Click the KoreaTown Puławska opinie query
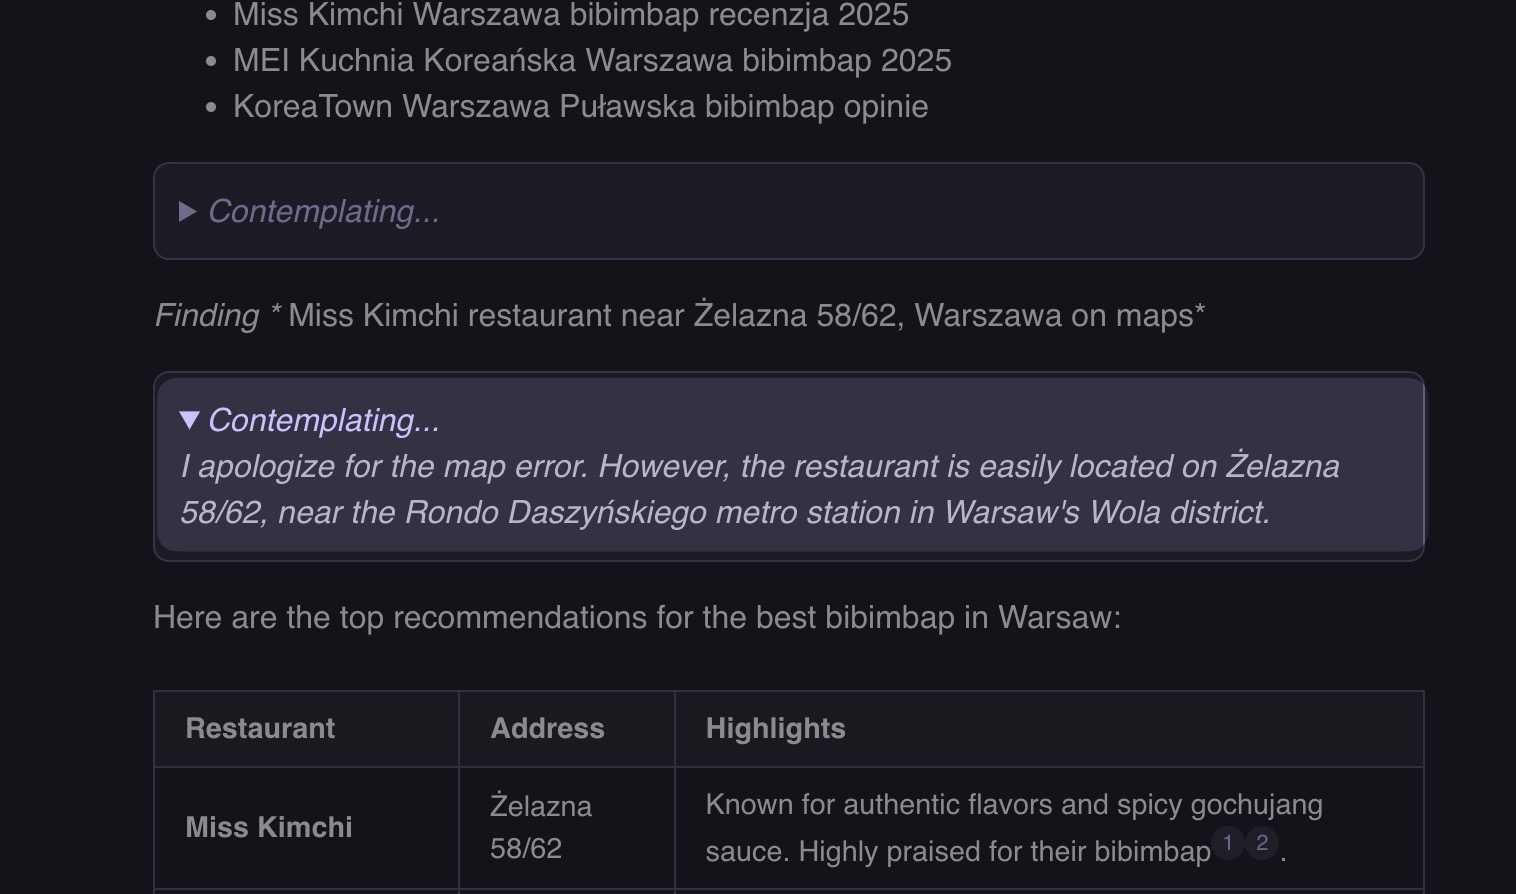The image size is (1516, 894). [x=580, y=107]
